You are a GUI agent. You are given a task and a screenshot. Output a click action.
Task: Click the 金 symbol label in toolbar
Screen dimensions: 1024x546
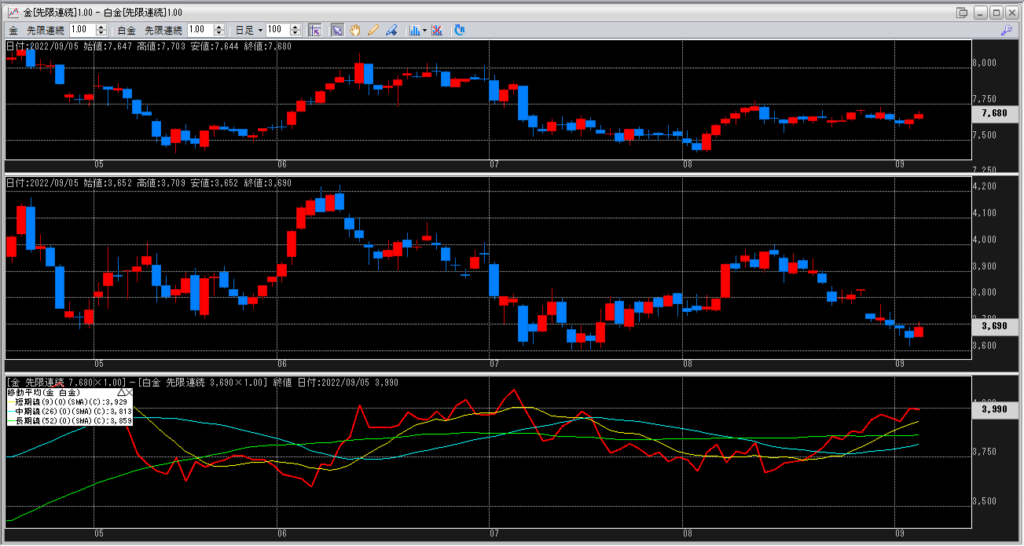pyautogui.click(x=13, y=30)
